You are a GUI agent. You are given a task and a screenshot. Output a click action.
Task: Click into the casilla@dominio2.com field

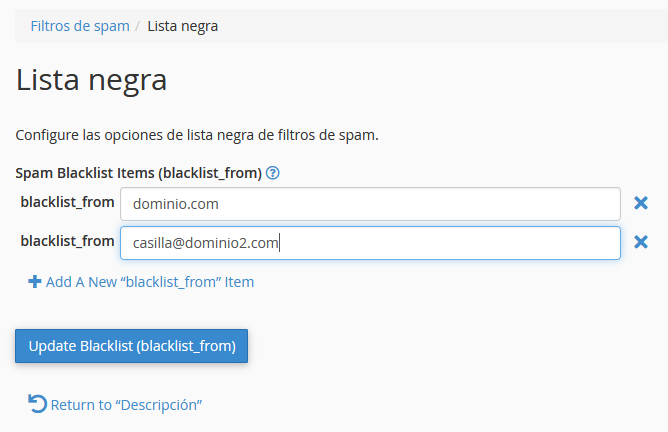point(370,243)
